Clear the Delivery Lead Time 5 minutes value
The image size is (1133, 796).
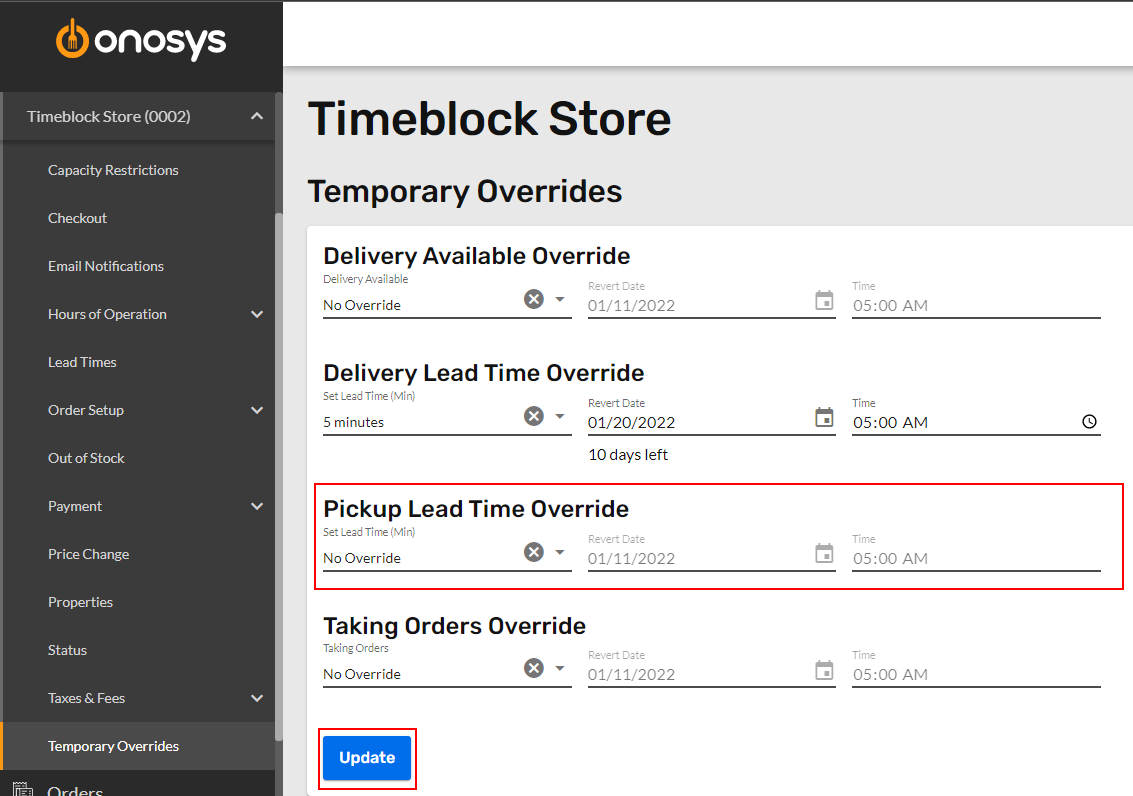pos(533,416)
